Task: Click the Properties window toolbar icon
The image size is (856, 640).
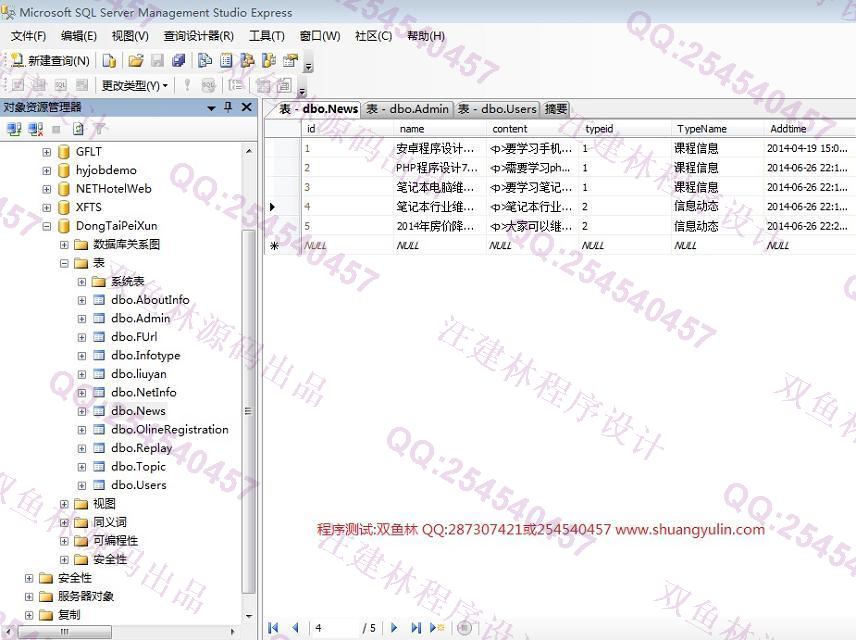Action: (290, 61)
